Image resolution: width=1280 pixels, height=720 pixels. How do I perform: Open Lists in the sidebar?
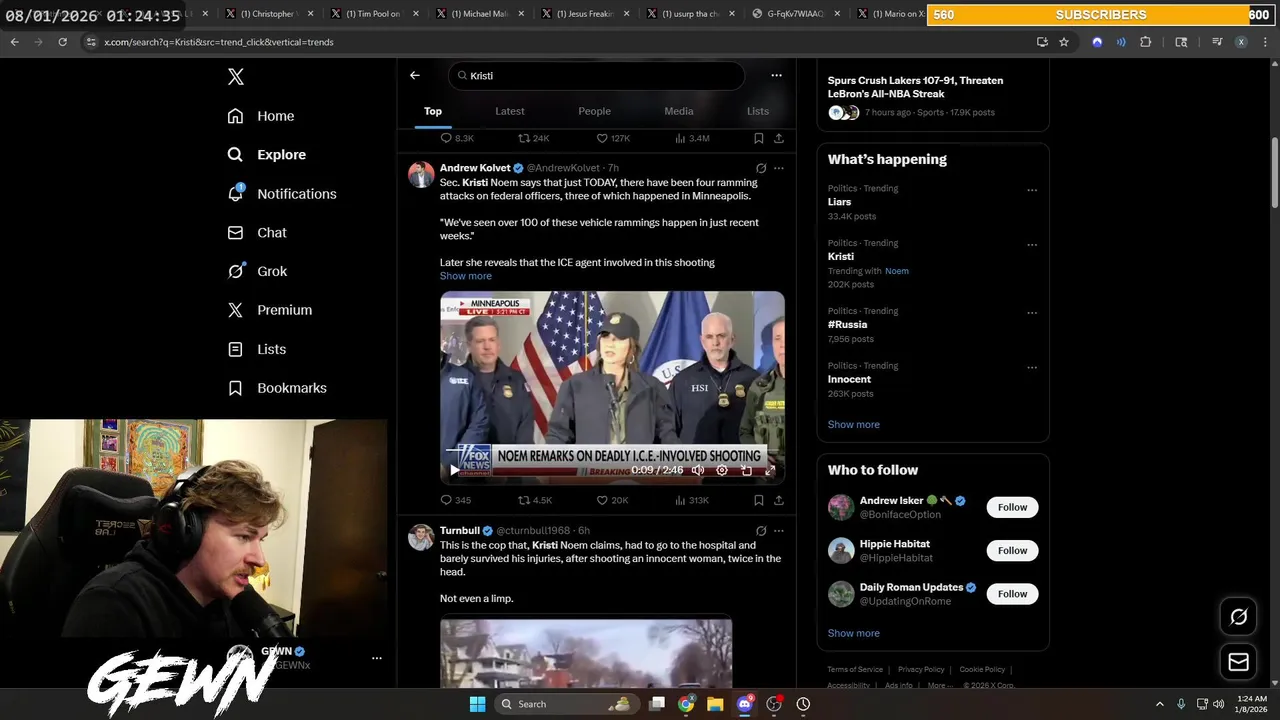click(x=256, y=349)
